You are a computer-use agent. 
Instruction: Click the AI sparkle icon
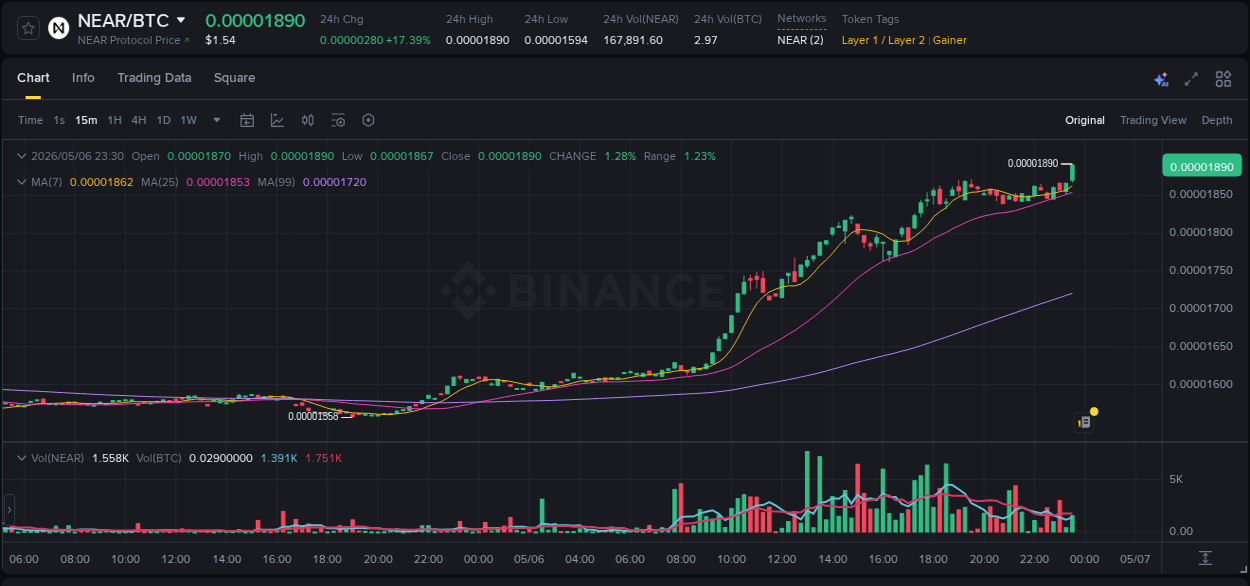(x=1161, y=79)
